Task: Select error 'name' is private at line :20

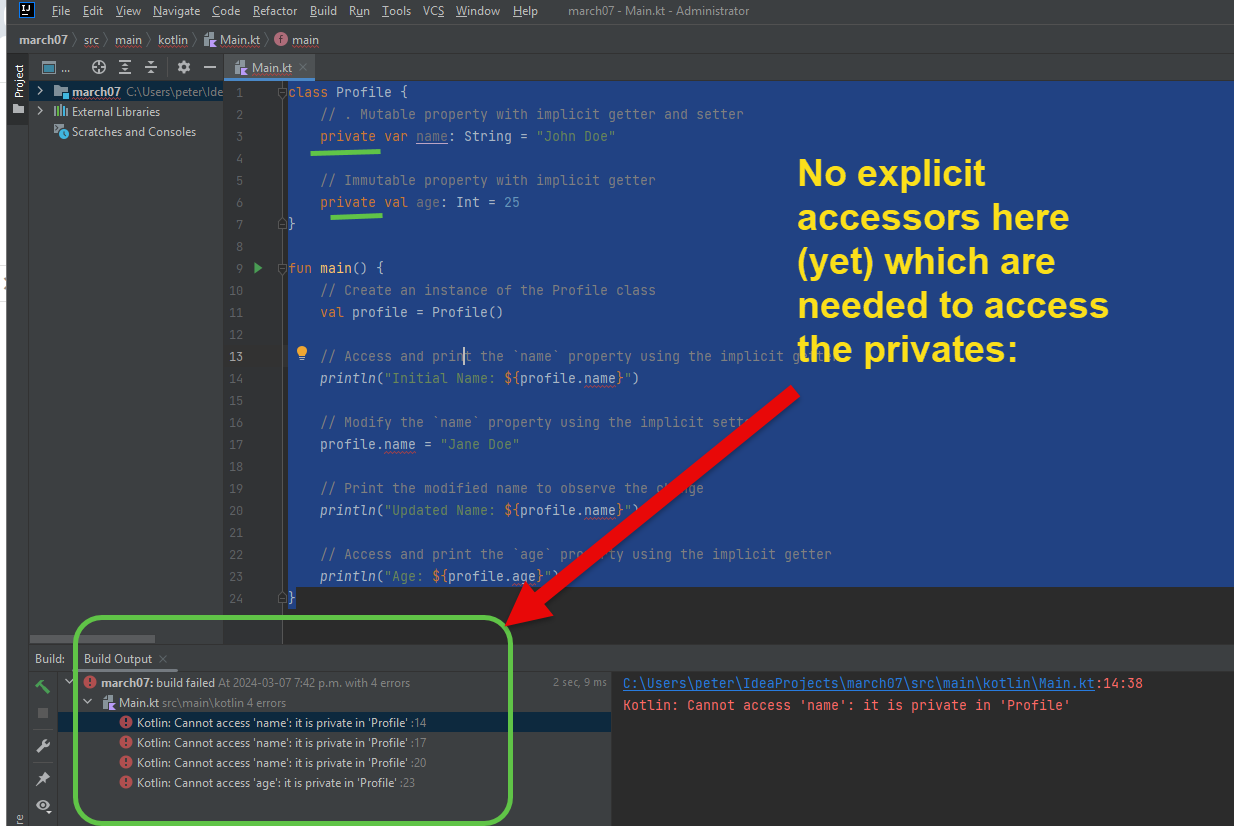Action: (333, 762)
